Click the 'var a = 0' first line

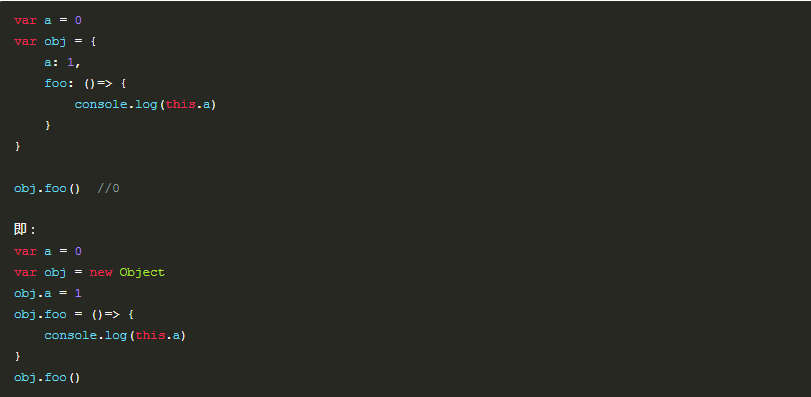(x=48, y=21)
